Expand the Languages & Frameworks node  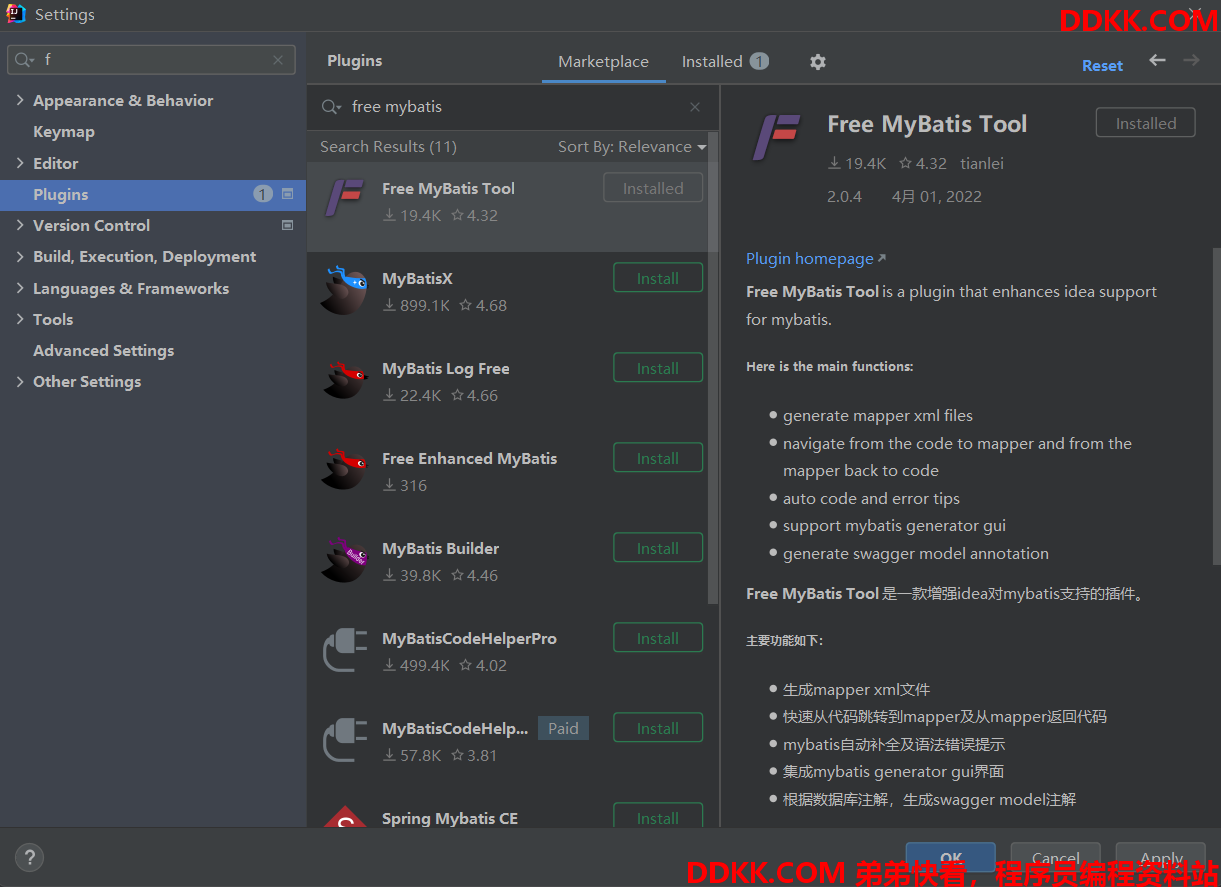point(20,288)
